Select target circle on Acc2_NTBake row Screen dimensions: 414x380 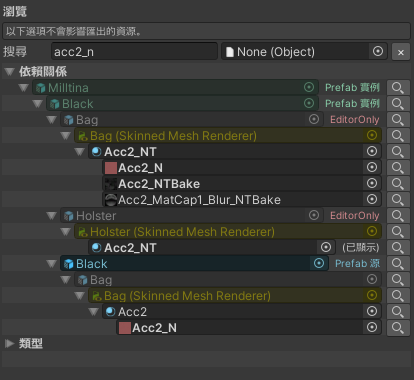372,183
